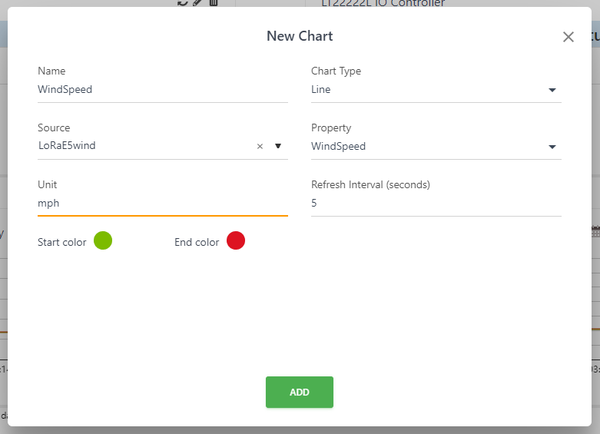Click the Chart Type label

(x=336, y=71)
